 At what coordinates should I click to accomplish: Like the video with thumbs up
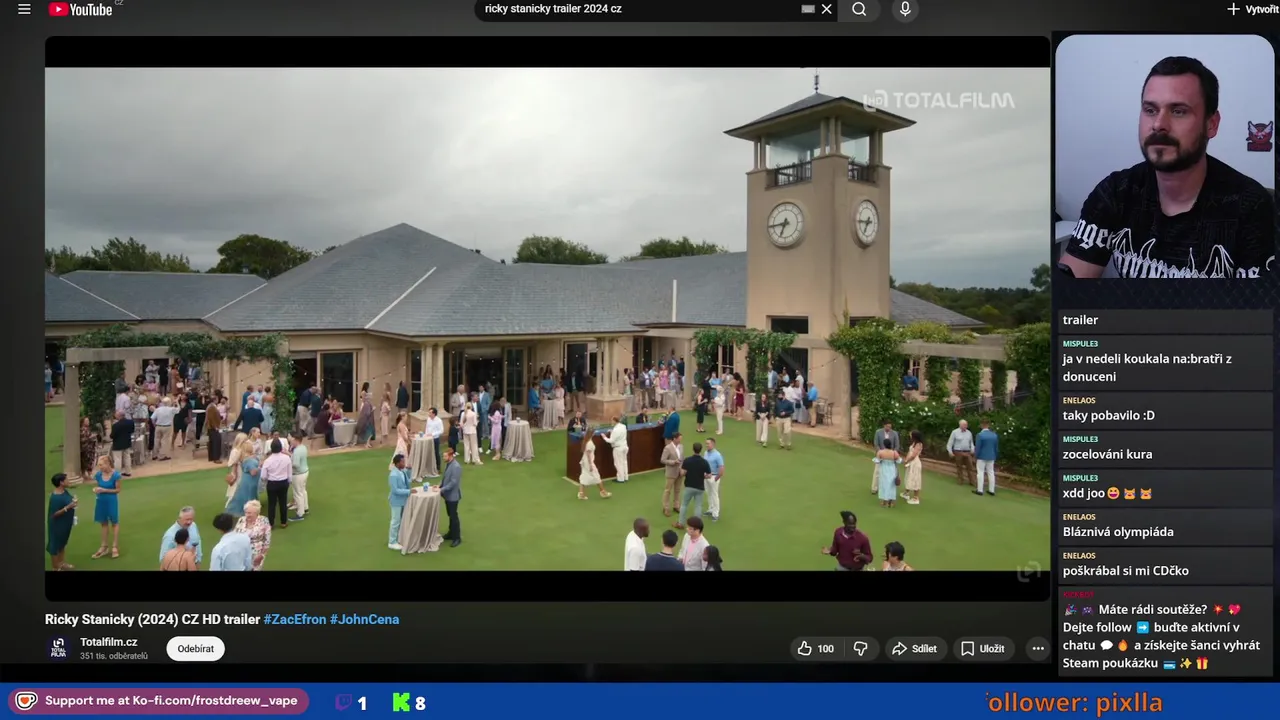tap(815, 649)
